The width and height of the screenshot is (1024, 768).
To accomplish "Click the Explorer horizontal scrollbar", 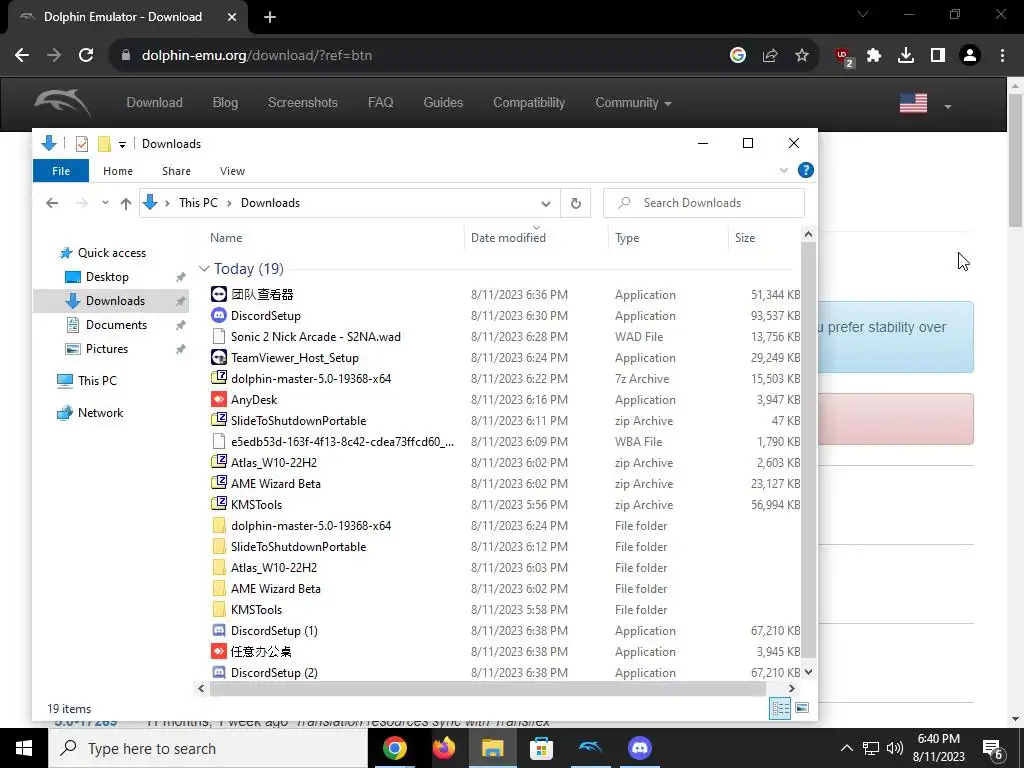I will coord(487,688).
